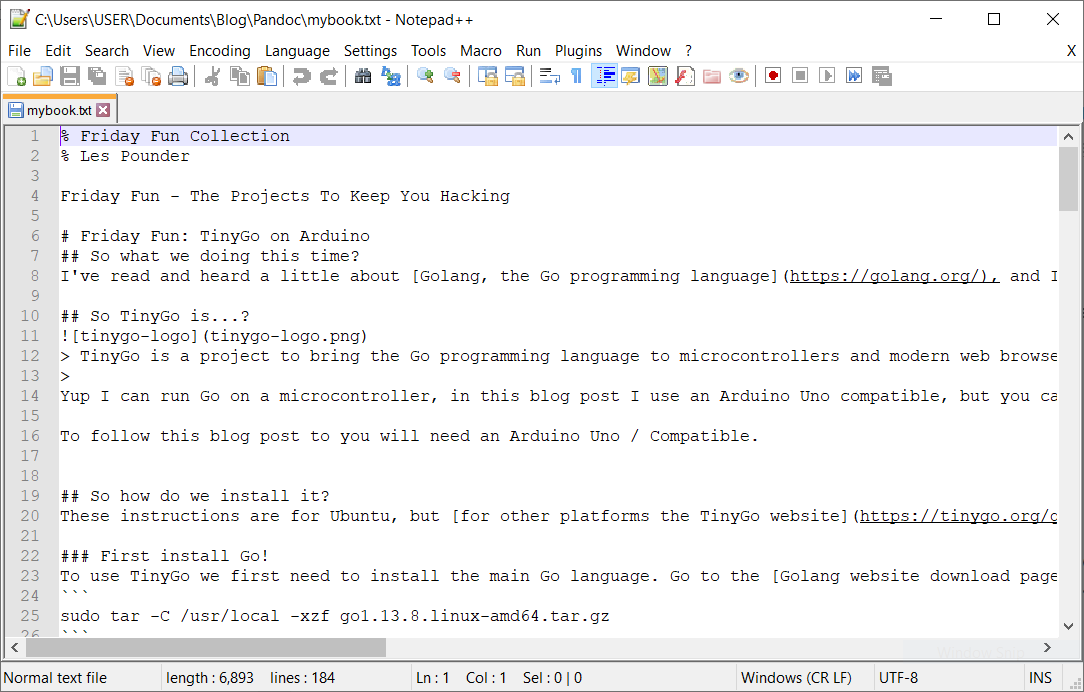
Task: Open the Run menu
Action: (528, 50)
